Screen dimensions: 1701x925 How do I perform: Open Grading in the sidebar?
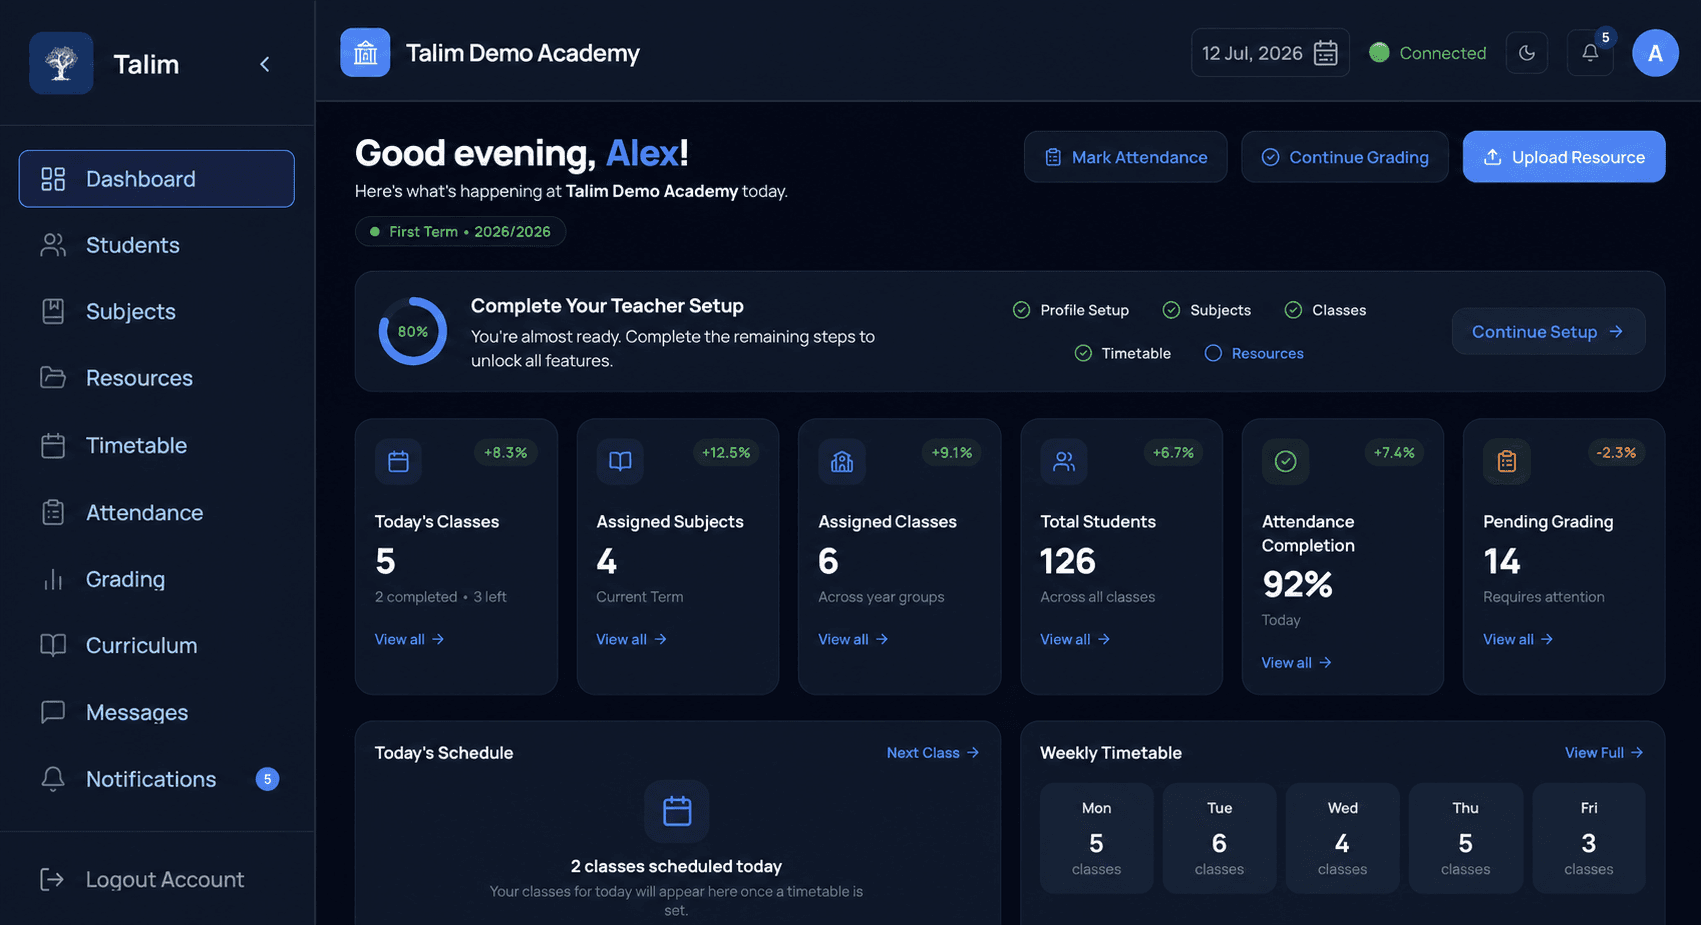point(157,579)
